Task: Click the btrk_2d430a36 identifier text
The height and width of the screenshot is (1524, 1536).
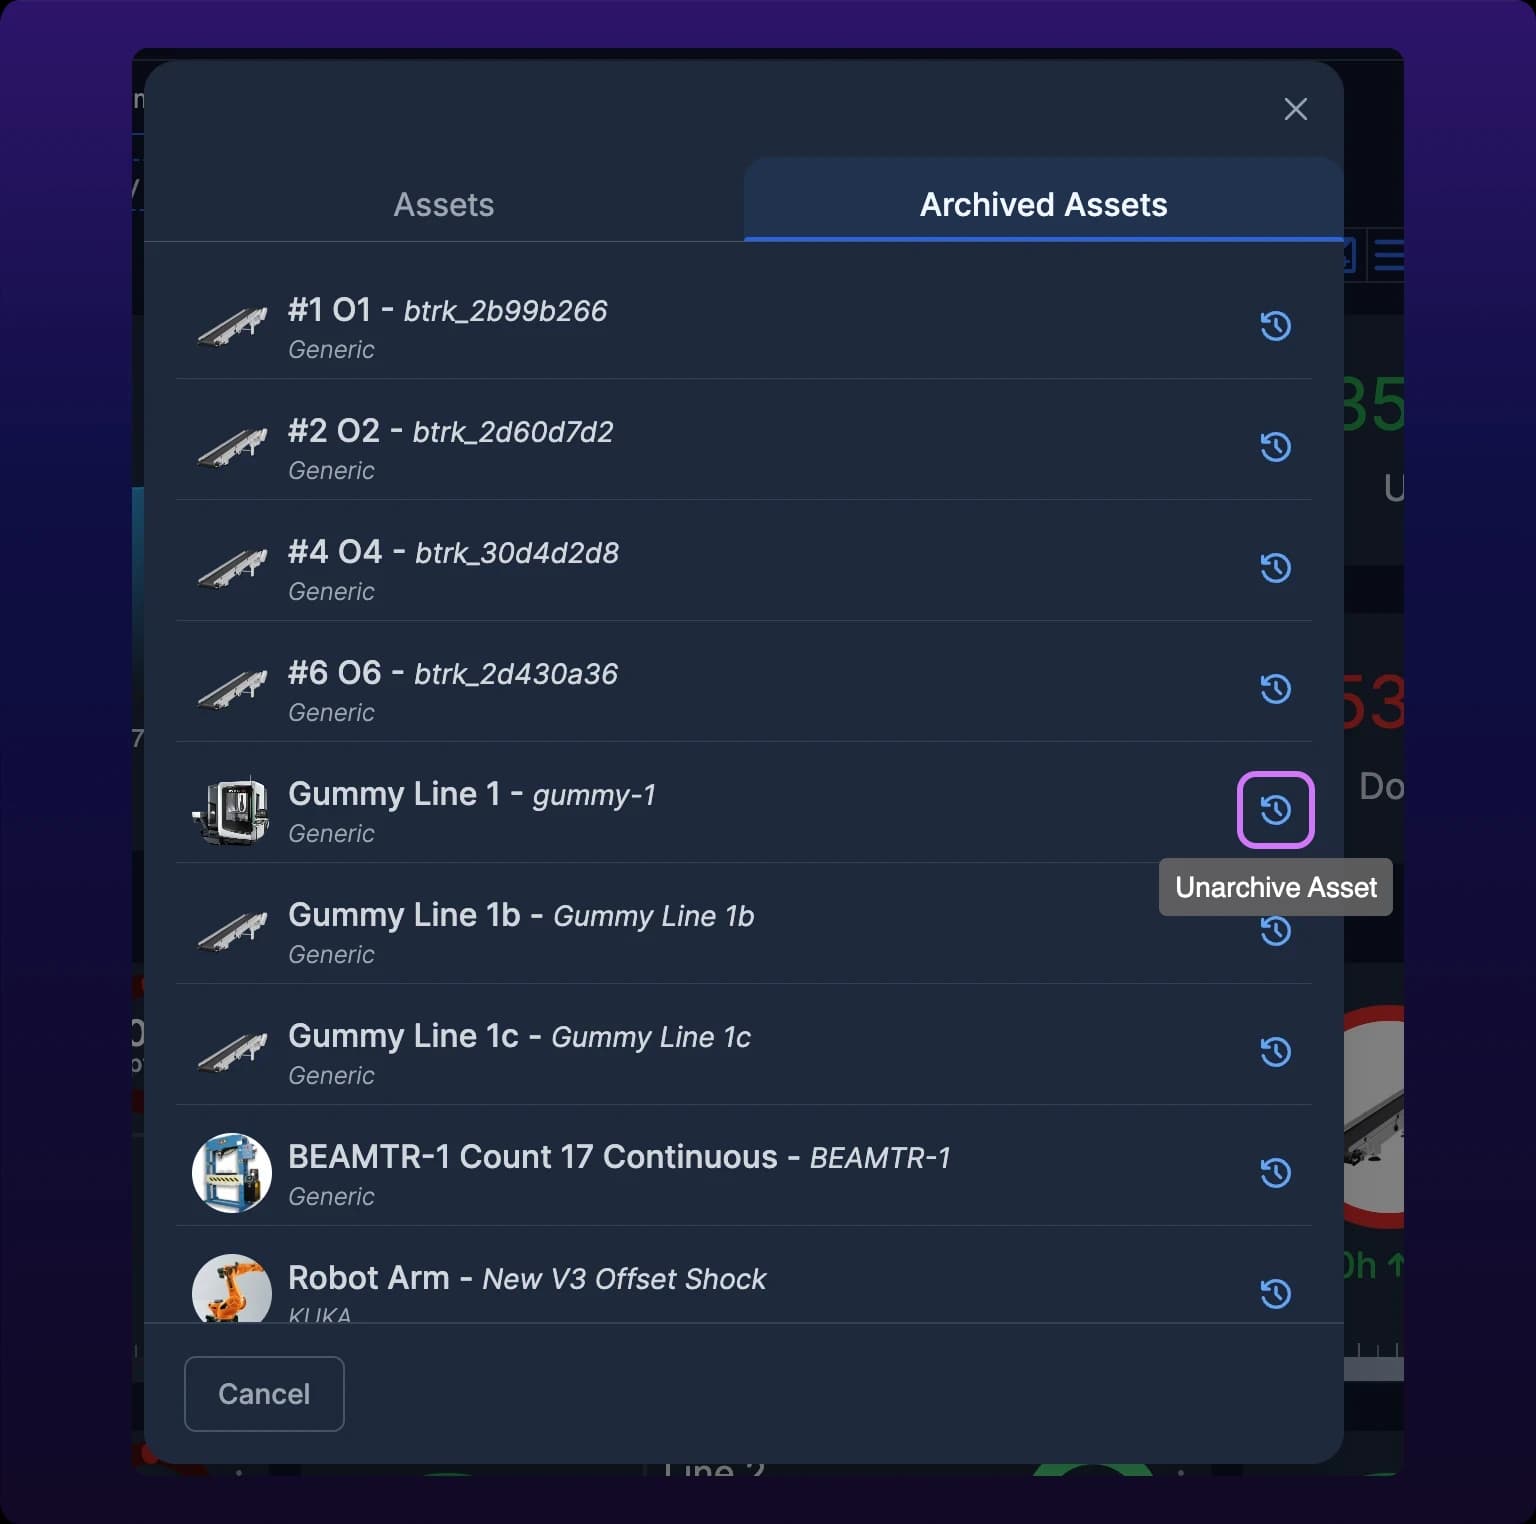Action: click(x=516, y=674)
